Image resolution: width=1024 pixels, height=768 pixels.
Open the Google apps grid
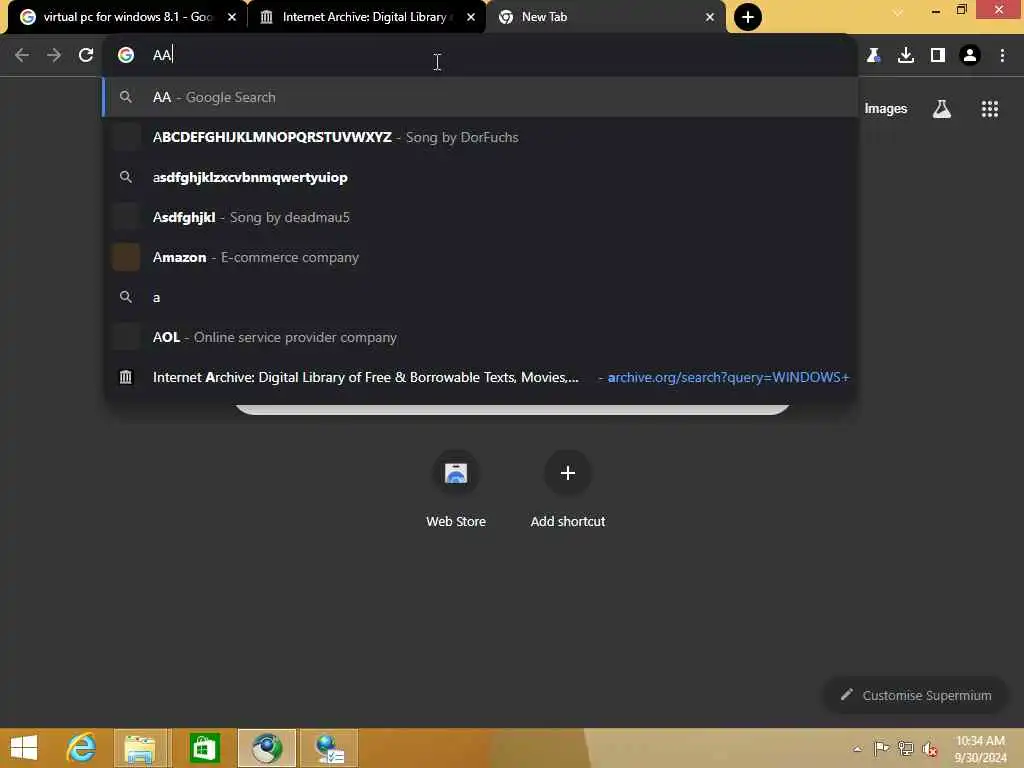tap(989, 109)
